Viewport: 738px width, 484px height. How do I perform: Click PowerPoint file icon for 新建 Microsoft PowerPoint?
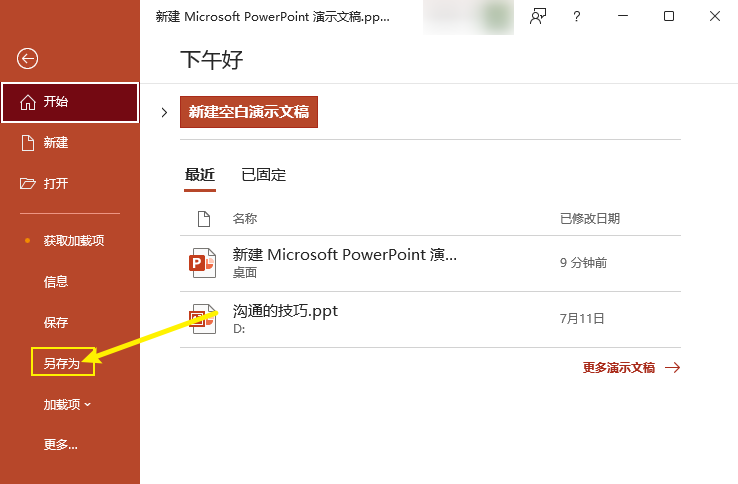202,263
